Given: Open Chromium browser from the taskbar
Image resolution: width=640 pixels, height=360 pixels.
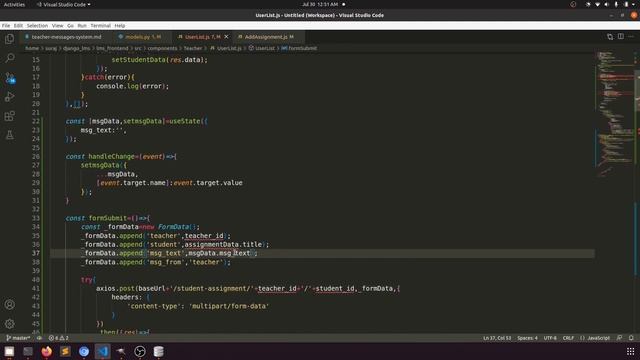Looking at the screenshot, I should click(84, 351).
